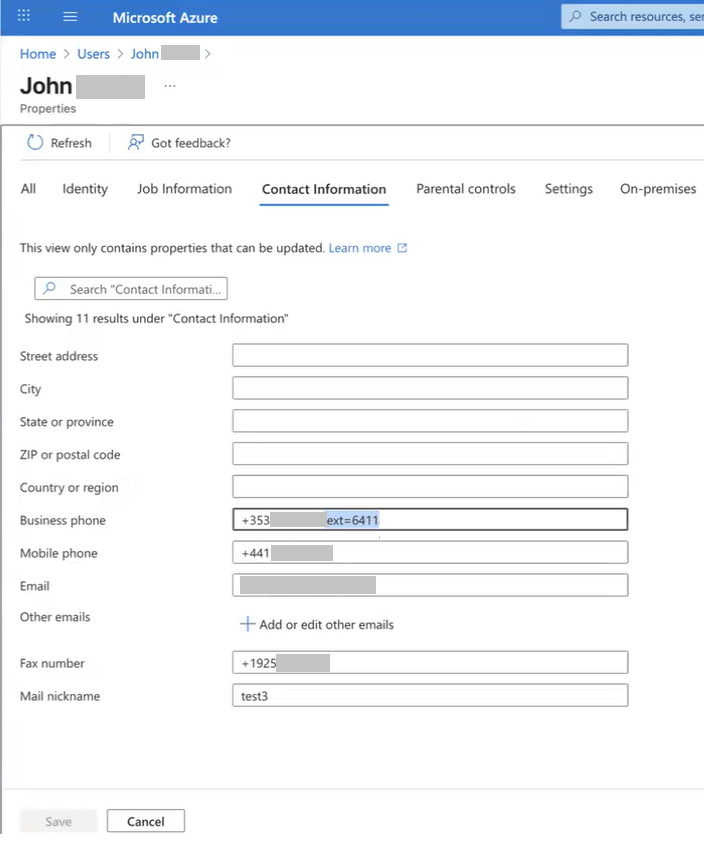Click the State or province label
Viewport: 704px width, 852px height.
point(67,422)
